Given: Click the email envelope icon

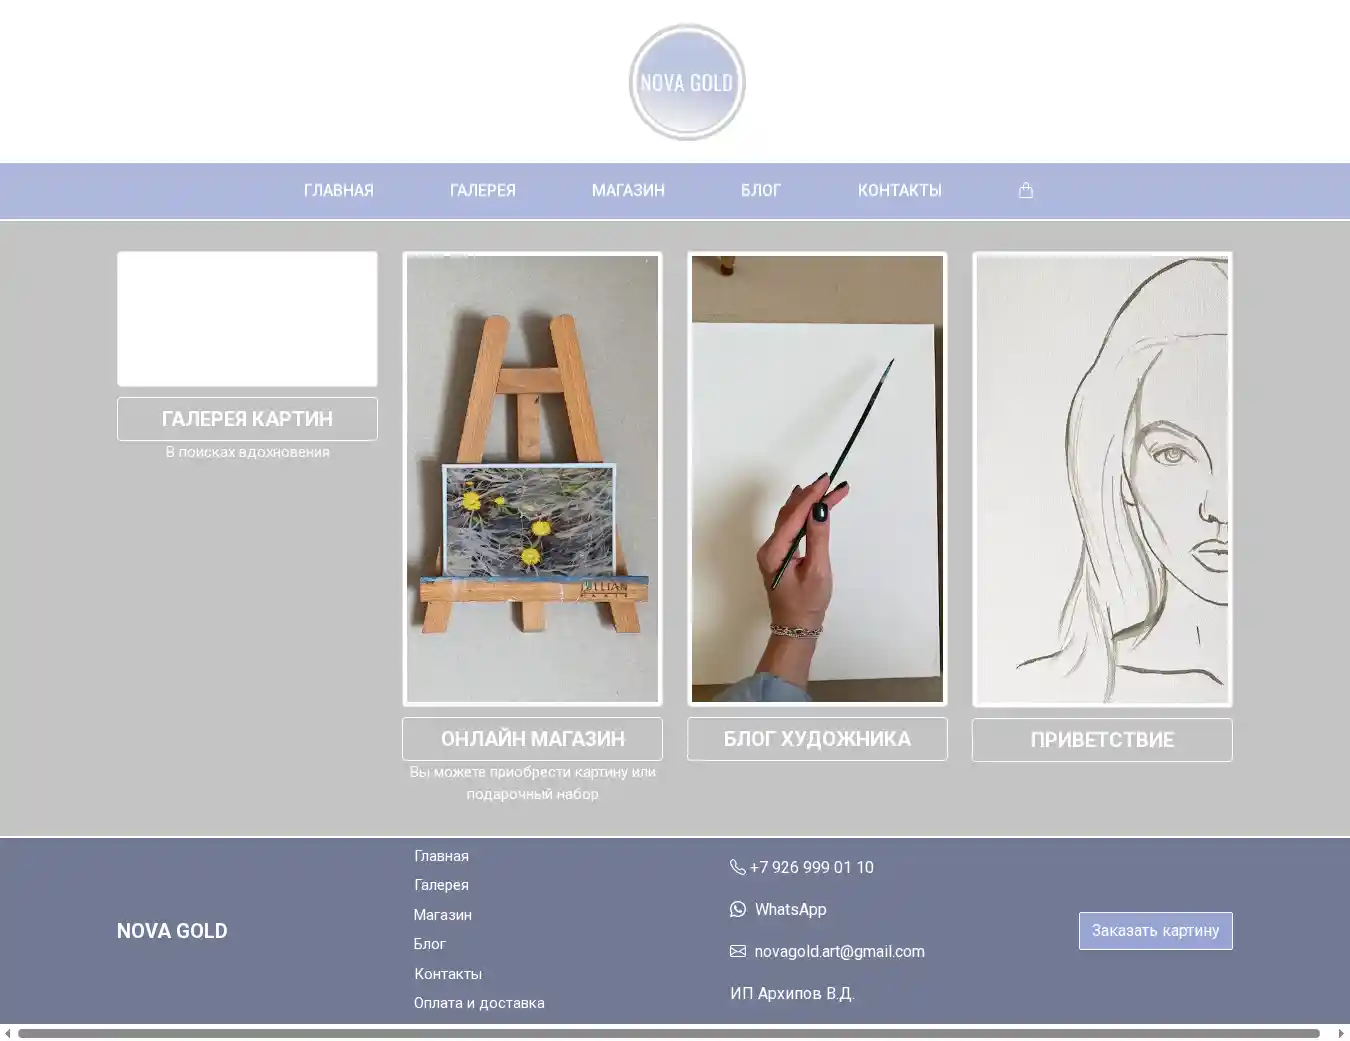Looking at the screenshot, I should coord(738,951).
